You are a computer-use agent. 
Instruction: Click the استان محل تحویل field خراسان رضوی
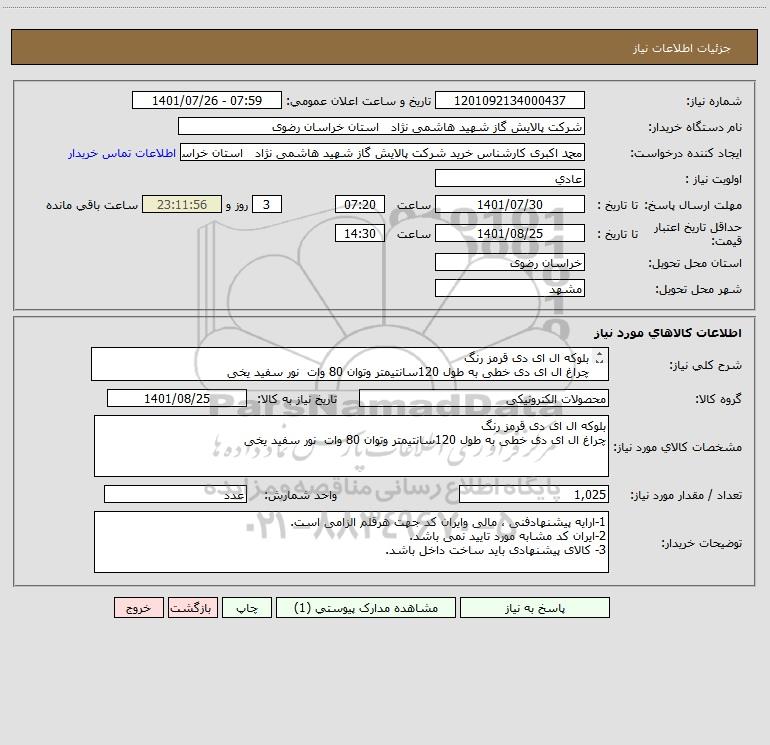(510, 262)
